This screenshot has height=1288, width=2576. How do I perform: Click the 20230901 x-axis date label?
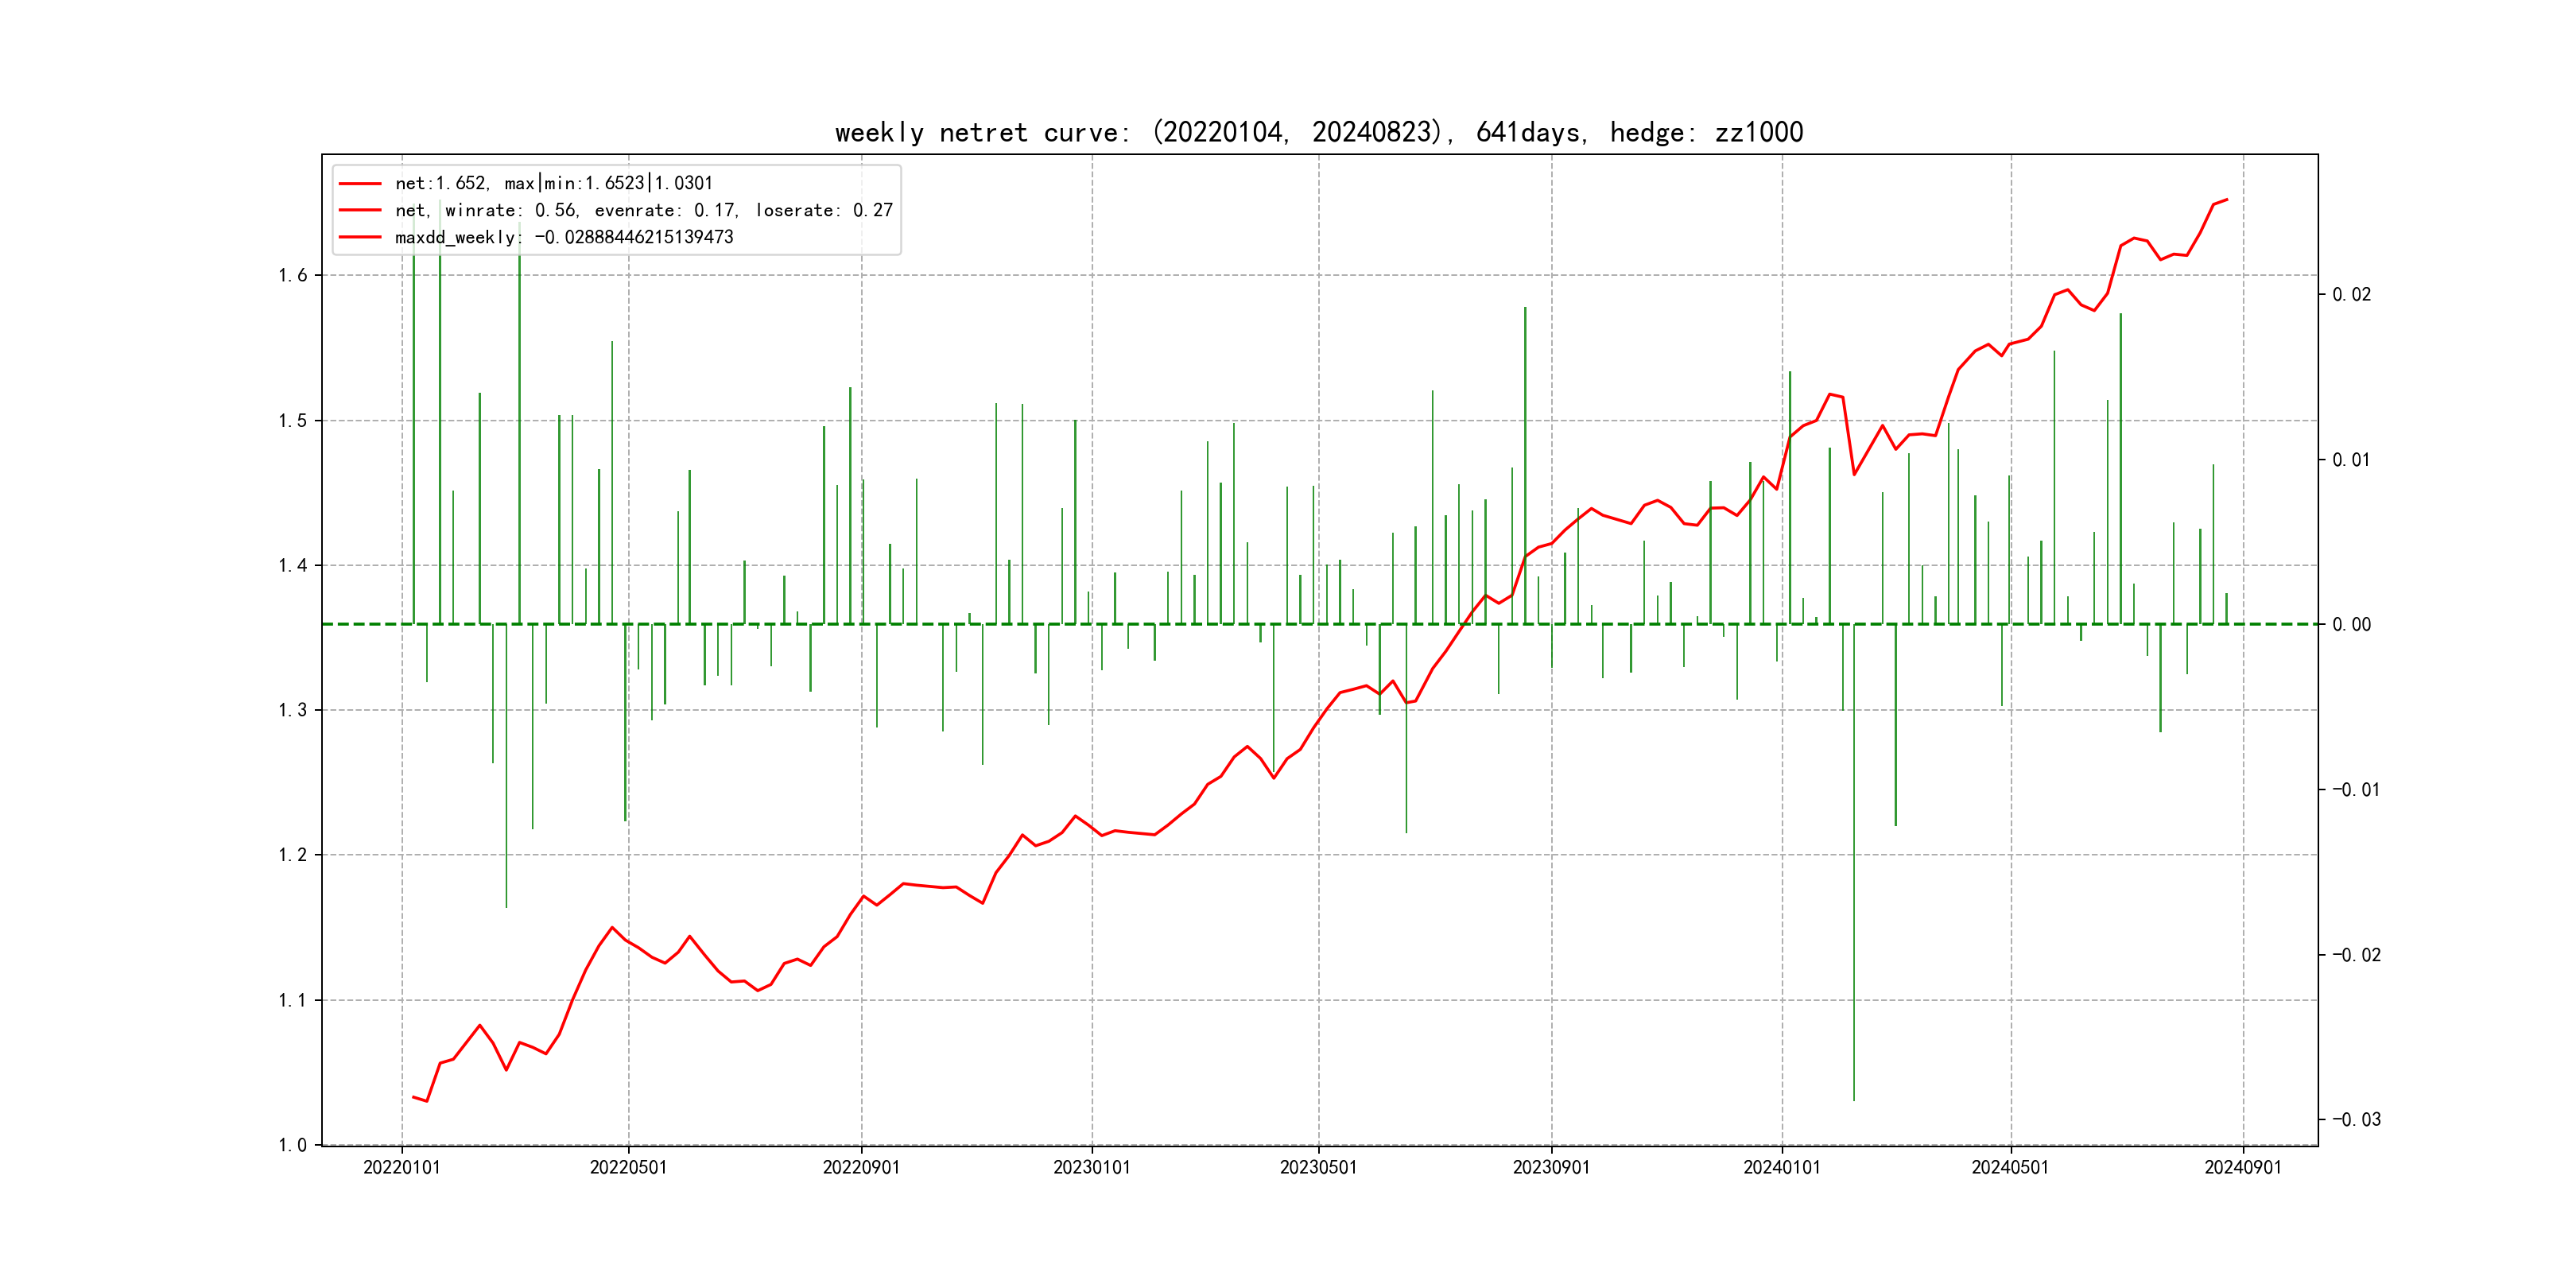tap(1551, 1167)
